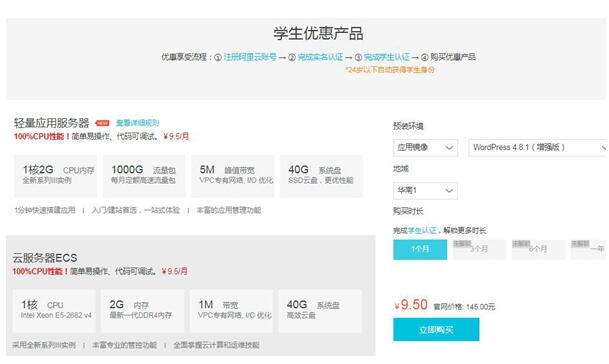Open the 应用镜像 dropdown
Image resolution: width=609 pixels, height=364 pixels.
[x=425, y=148]
